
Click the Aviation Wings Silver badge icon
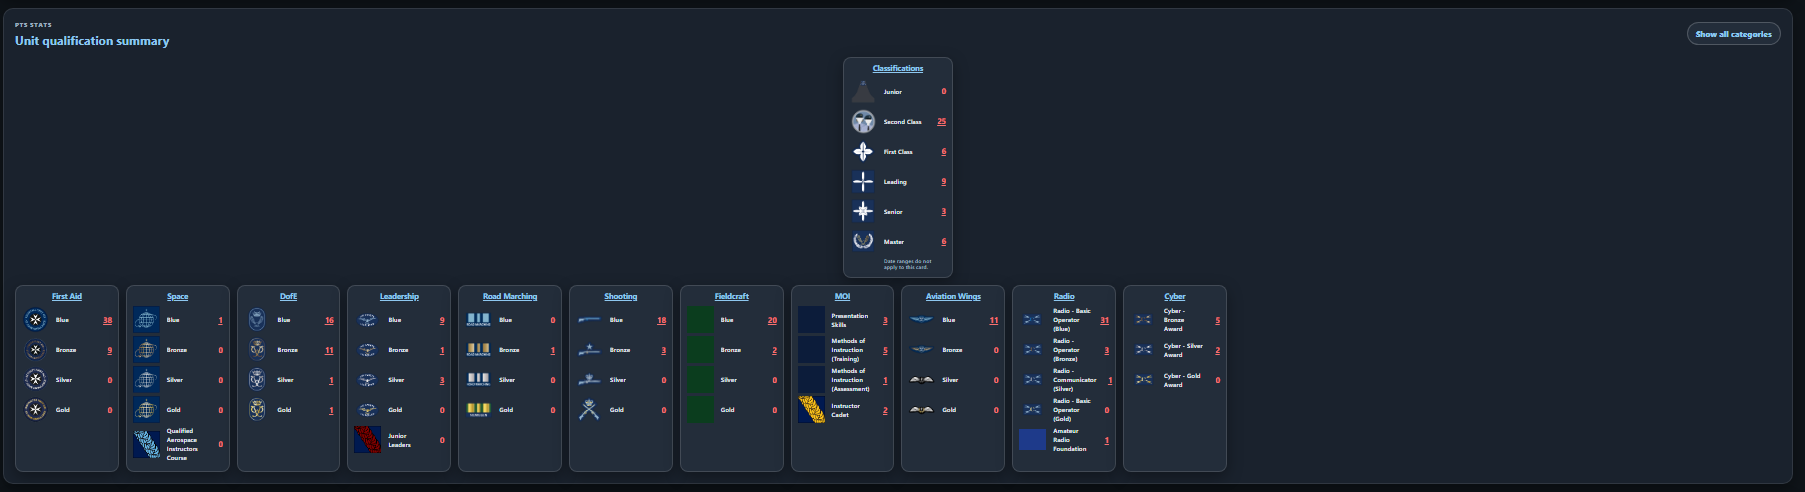(x=921, y=380)
